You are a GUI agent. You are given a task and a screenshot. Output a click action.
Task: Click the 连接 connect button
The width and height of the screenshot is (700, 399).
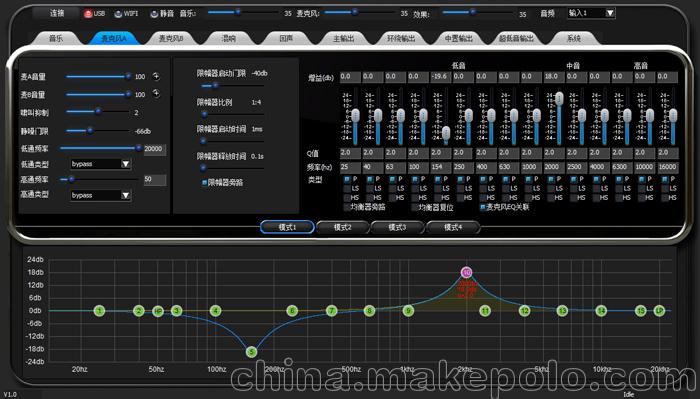tap(57, 13)
